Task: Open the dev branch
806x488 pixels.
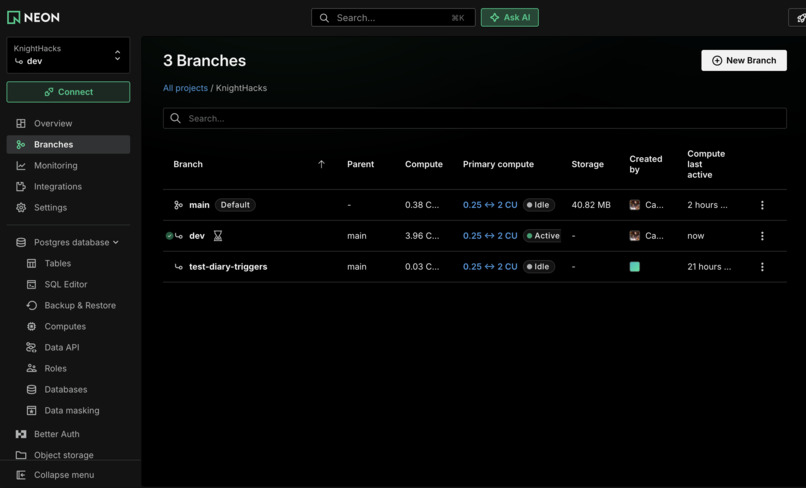Action: point(197,236)
